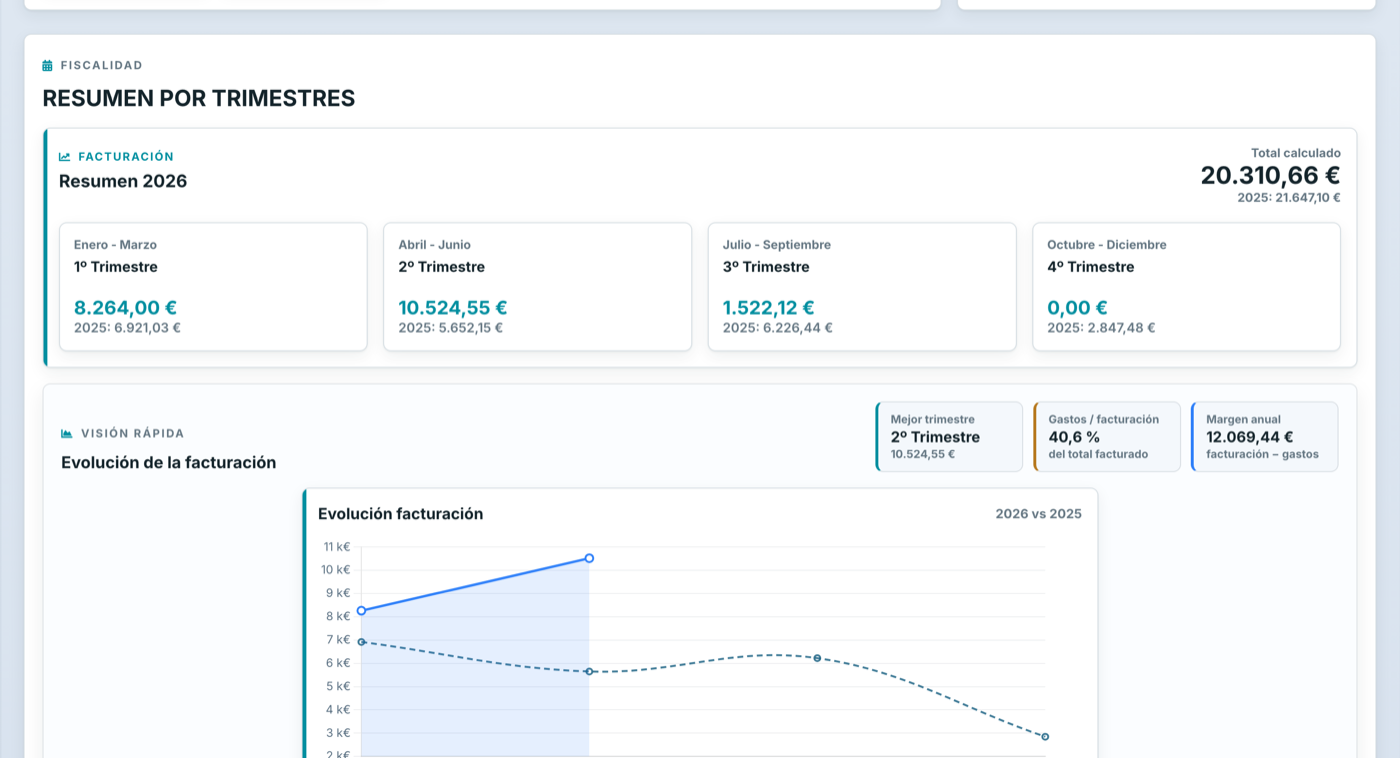This screenshot has height=758, width=1400.
Task: Click the Total calculado label
Action: (1296, 153)
